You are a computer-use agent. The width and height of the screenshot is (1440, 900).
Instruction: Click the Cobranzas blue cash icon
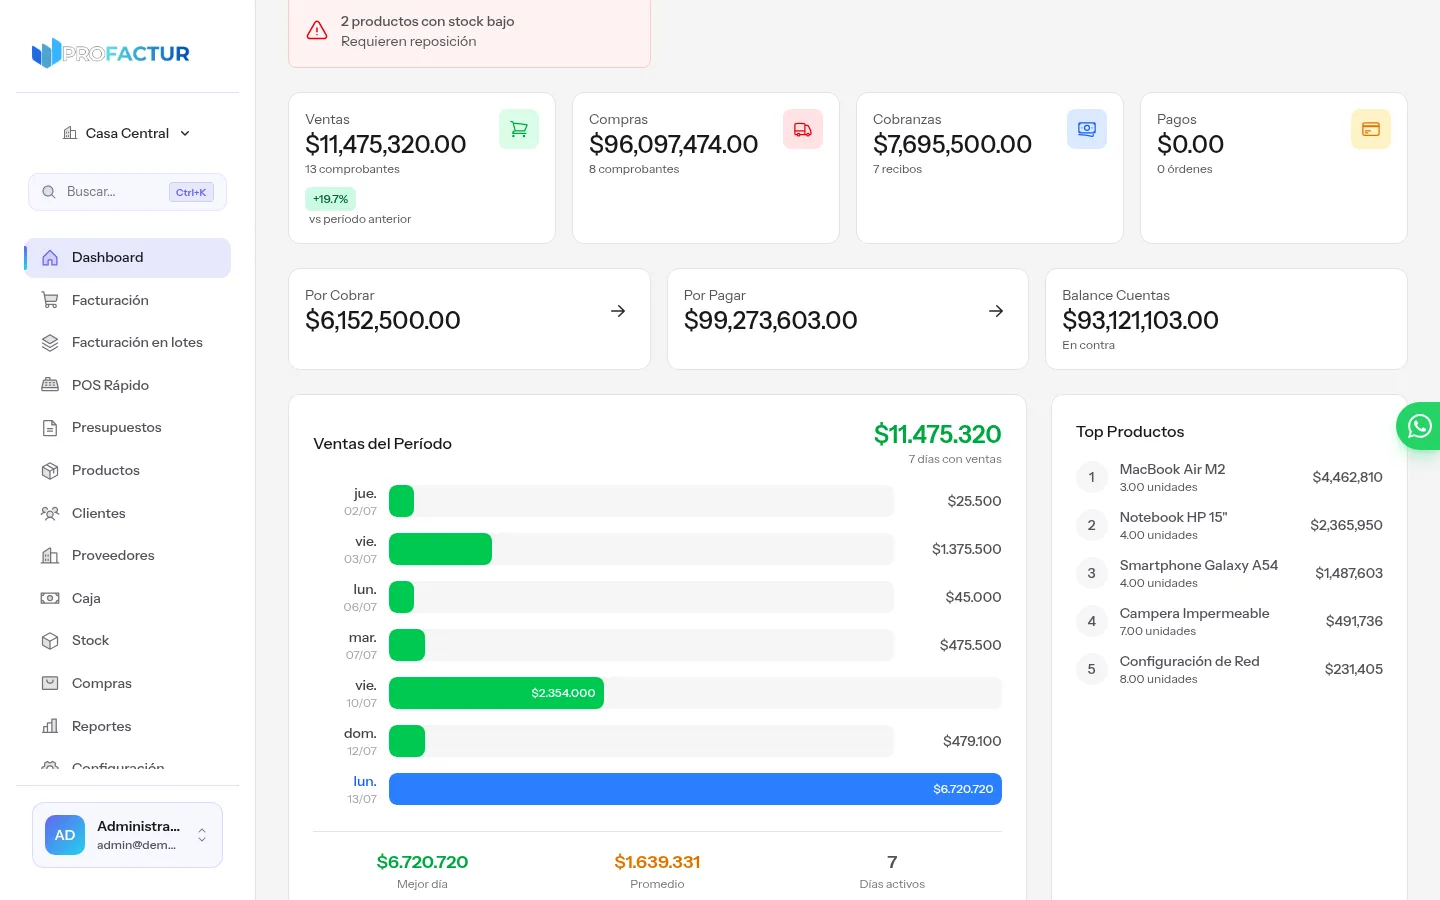(1087, 129)
